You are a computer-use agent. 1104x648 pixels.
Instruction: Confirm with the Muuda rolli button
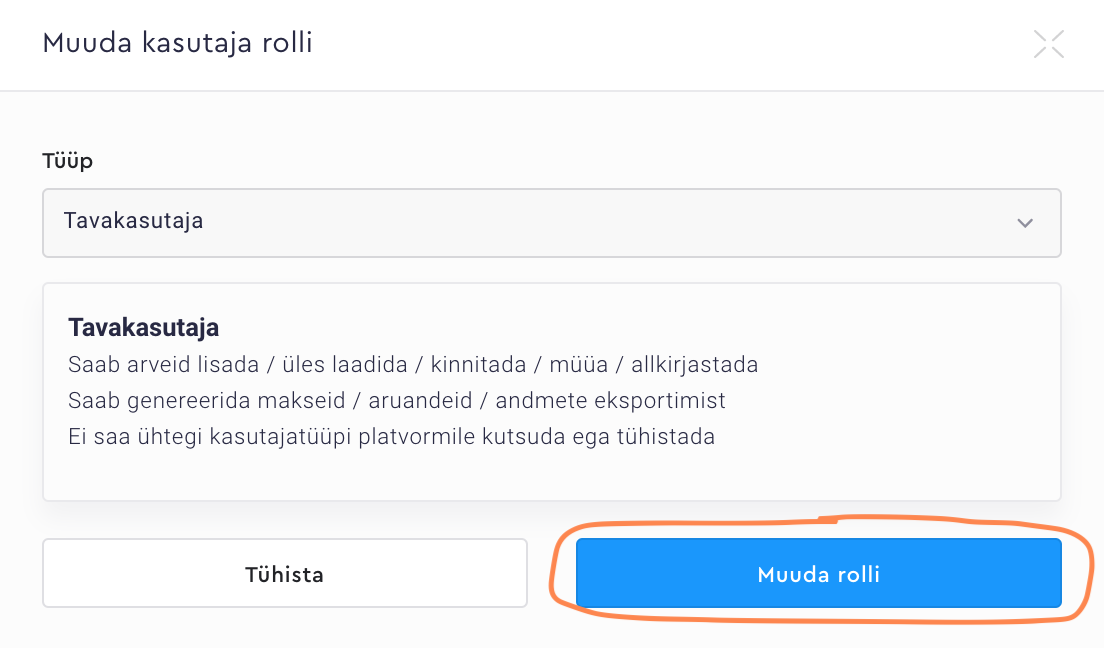coord(818,574)
